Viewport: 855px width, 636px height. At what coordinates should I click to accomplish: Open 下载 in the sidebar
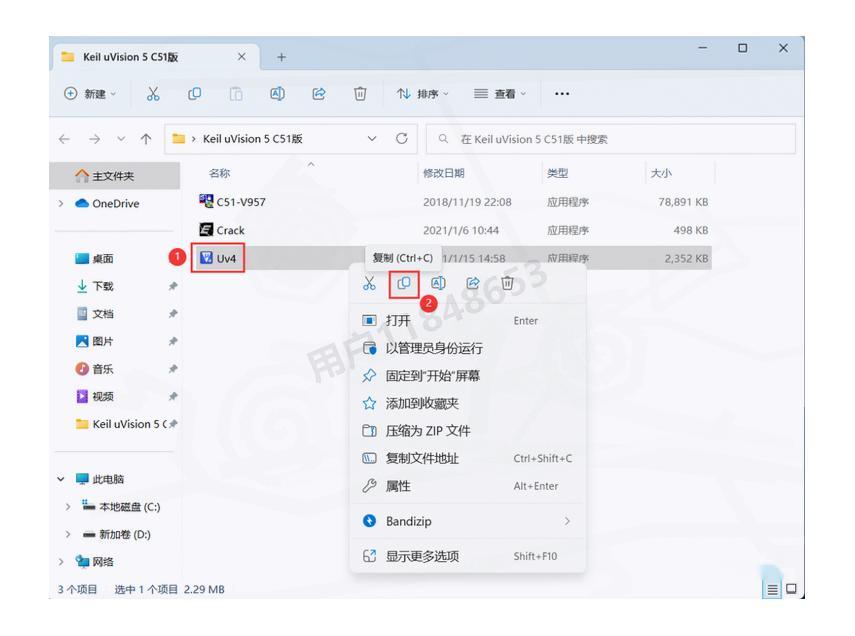tap(94, 286)
